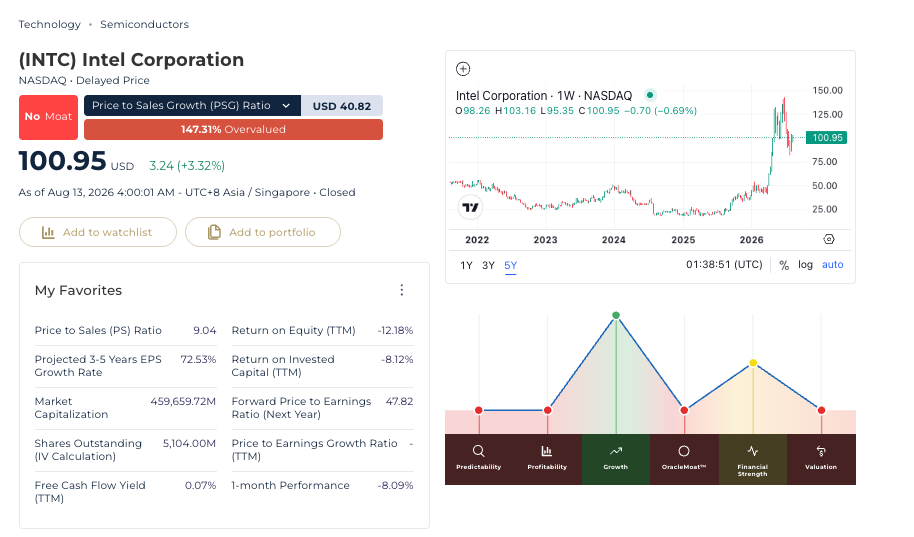Image resolution: width=914 pixels, height=537 pixels.
Task: Select the Valuation icon
Action: pyautogui.click(x=821, y=451)
